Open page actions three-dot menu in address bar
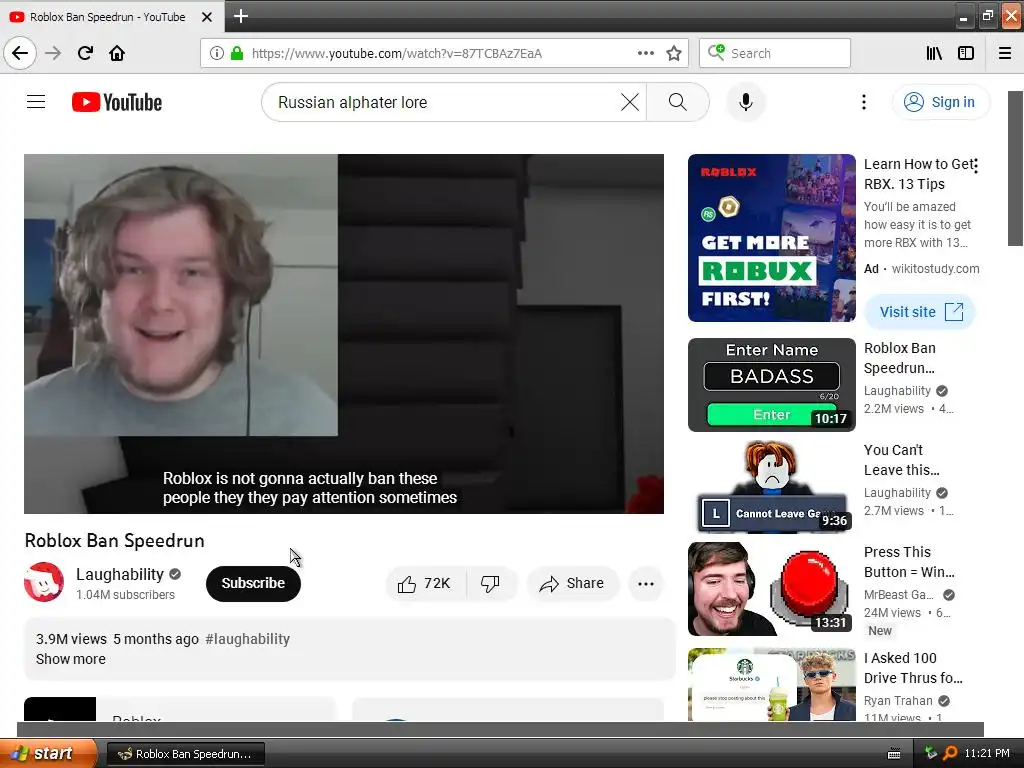 click(645, 53)
